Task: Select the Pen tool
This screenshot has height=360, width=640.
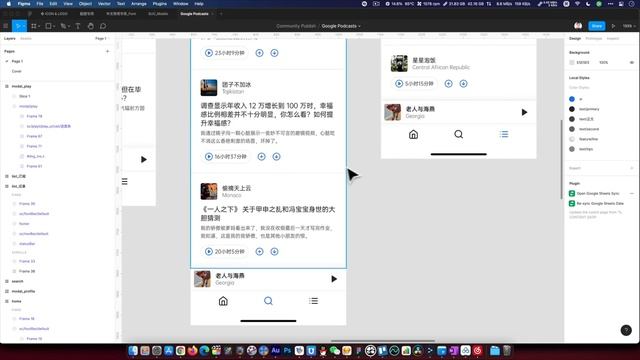Action: [x=62, y=26]
